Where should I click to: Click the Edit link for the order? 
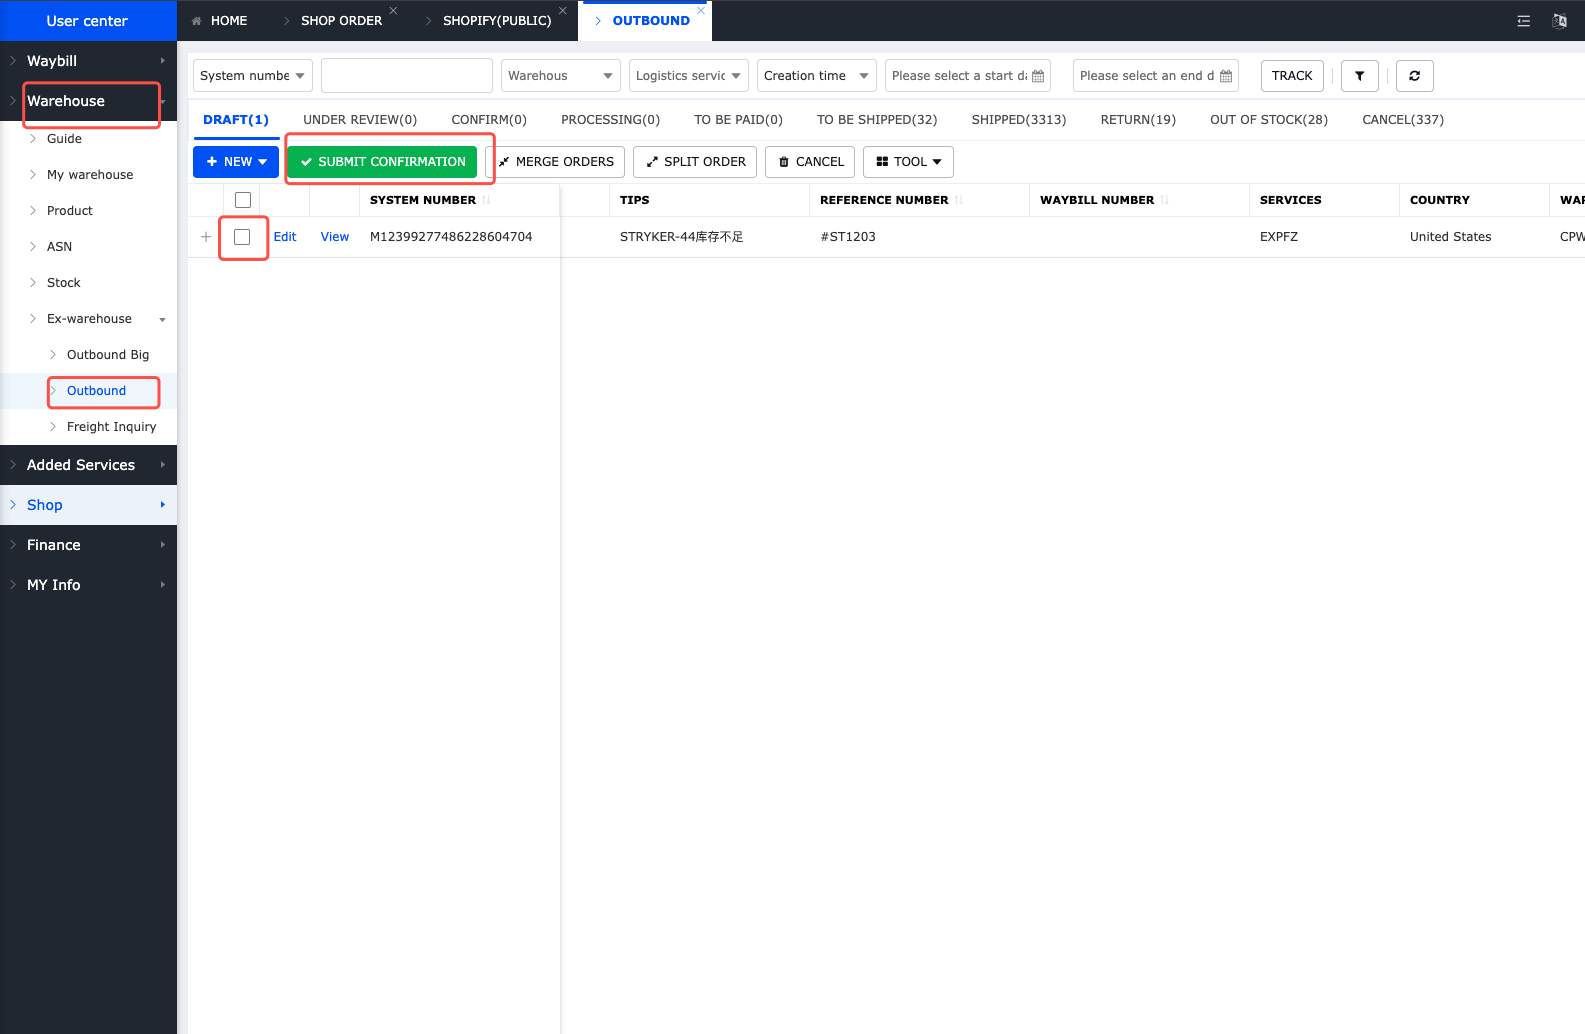(x=285, y=237)
